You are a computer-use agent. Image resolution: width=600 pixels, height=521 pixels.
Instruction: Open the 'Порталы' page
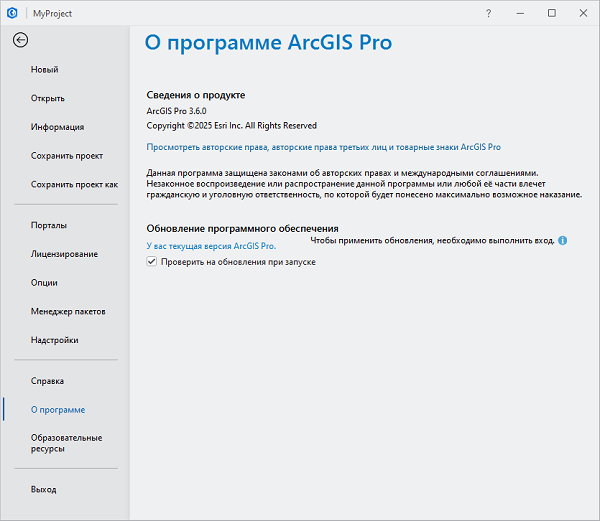[49, 225]
